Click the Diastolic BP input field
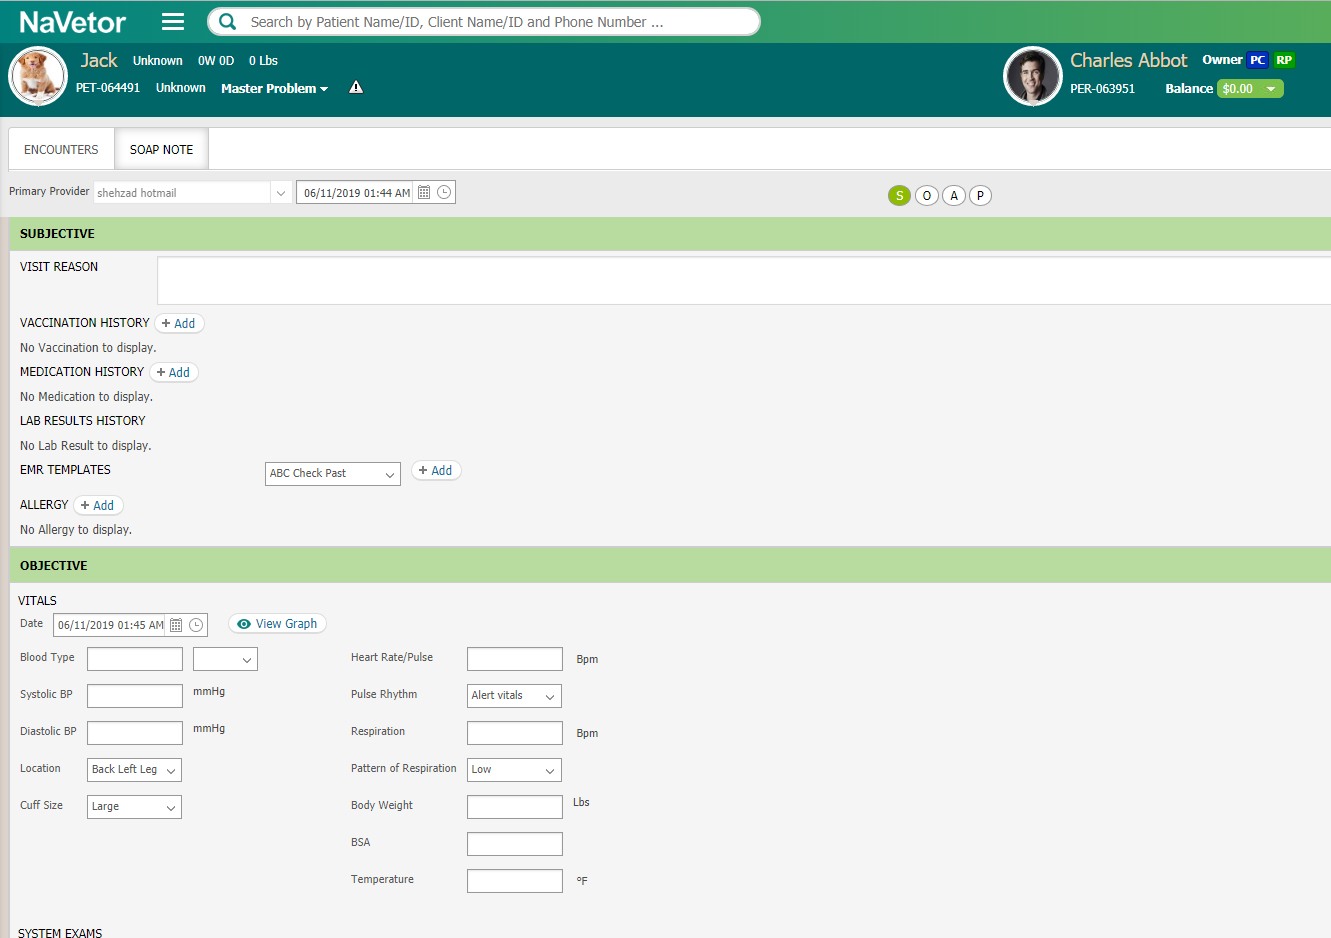This screenshot has width=1331, height=938. pos(135,733)
